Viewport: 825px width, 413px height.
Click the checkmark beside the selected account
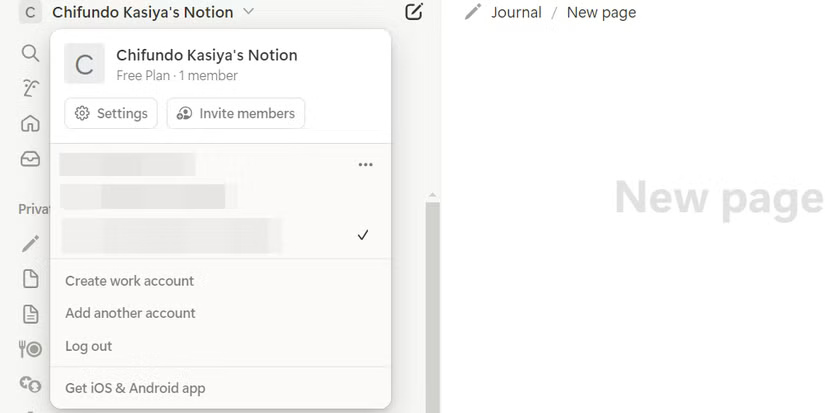pos(363,235)
